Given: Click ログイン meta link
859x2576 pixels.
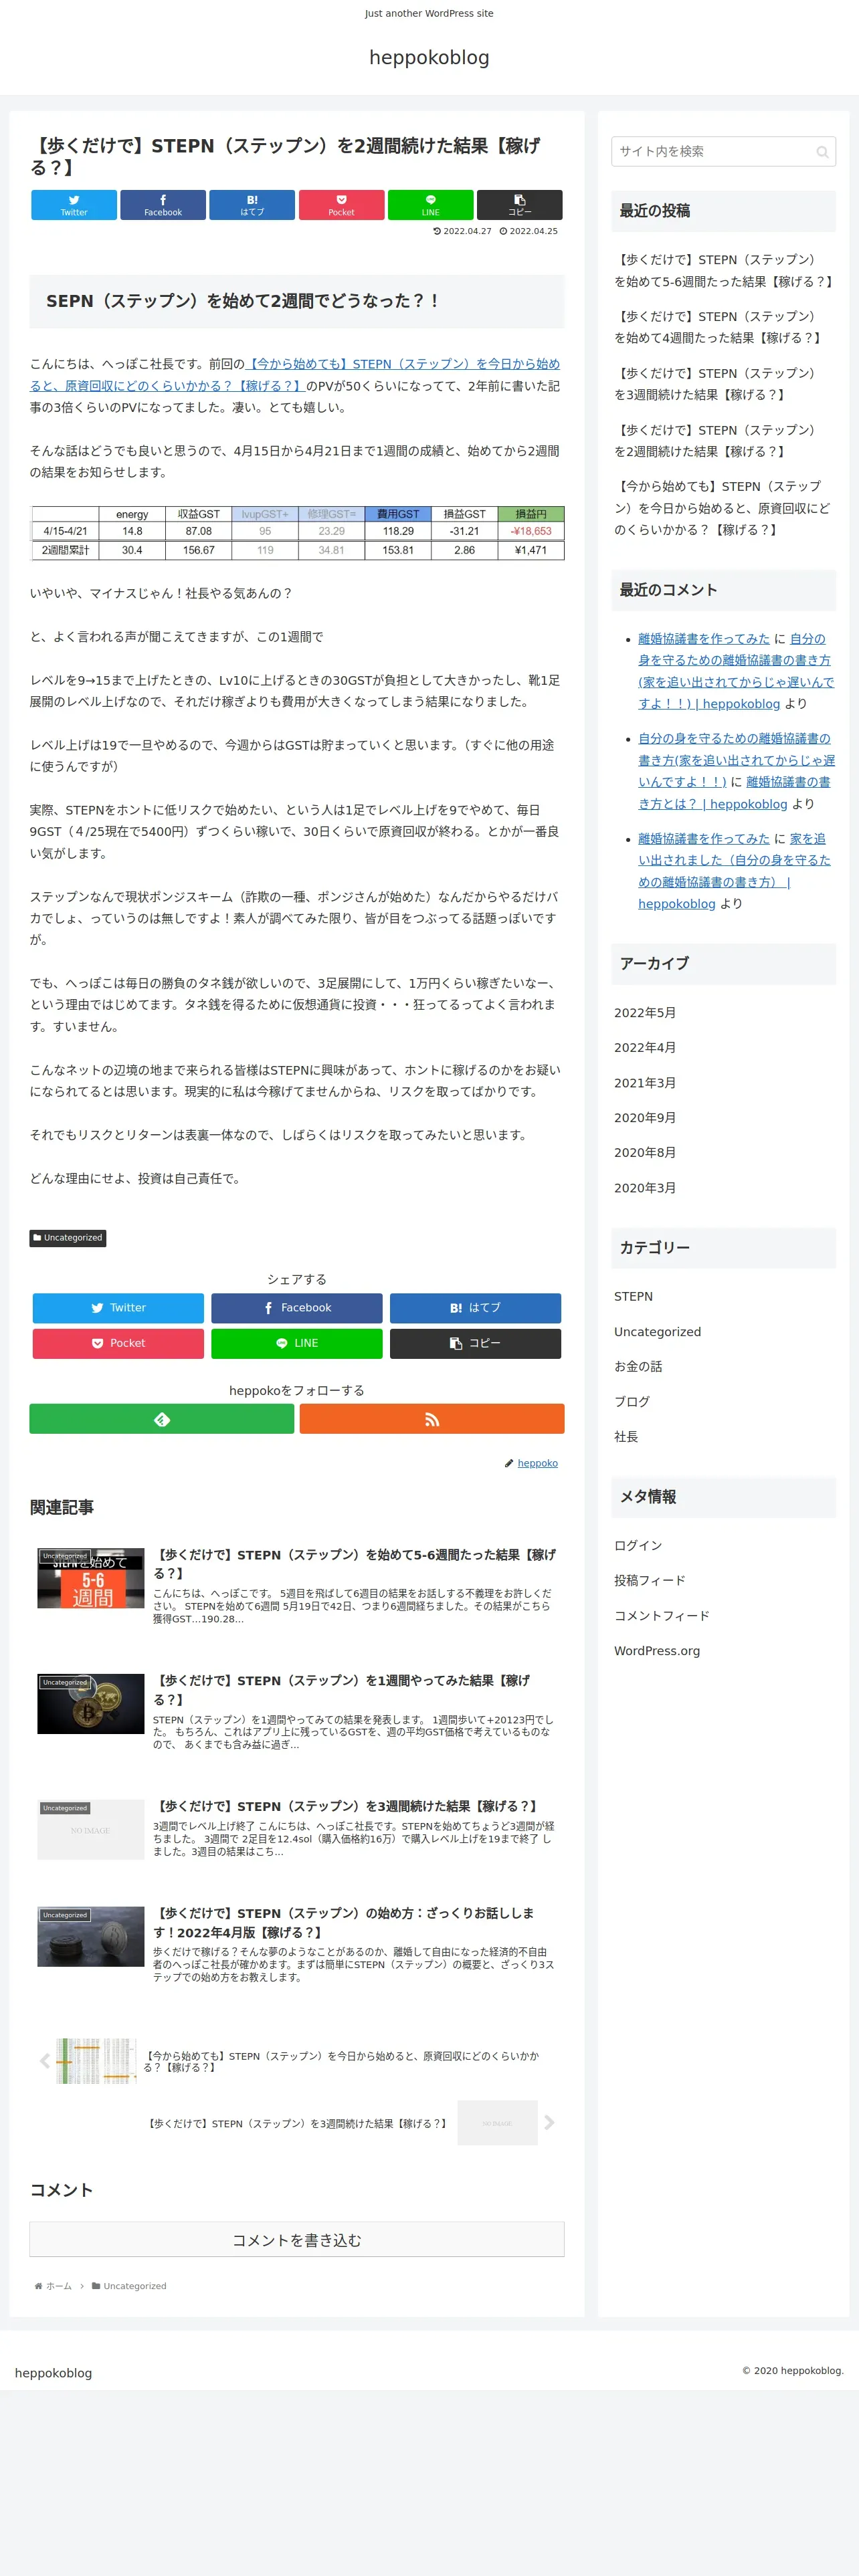Looking at the screenshot, I should coord(638,1546).
